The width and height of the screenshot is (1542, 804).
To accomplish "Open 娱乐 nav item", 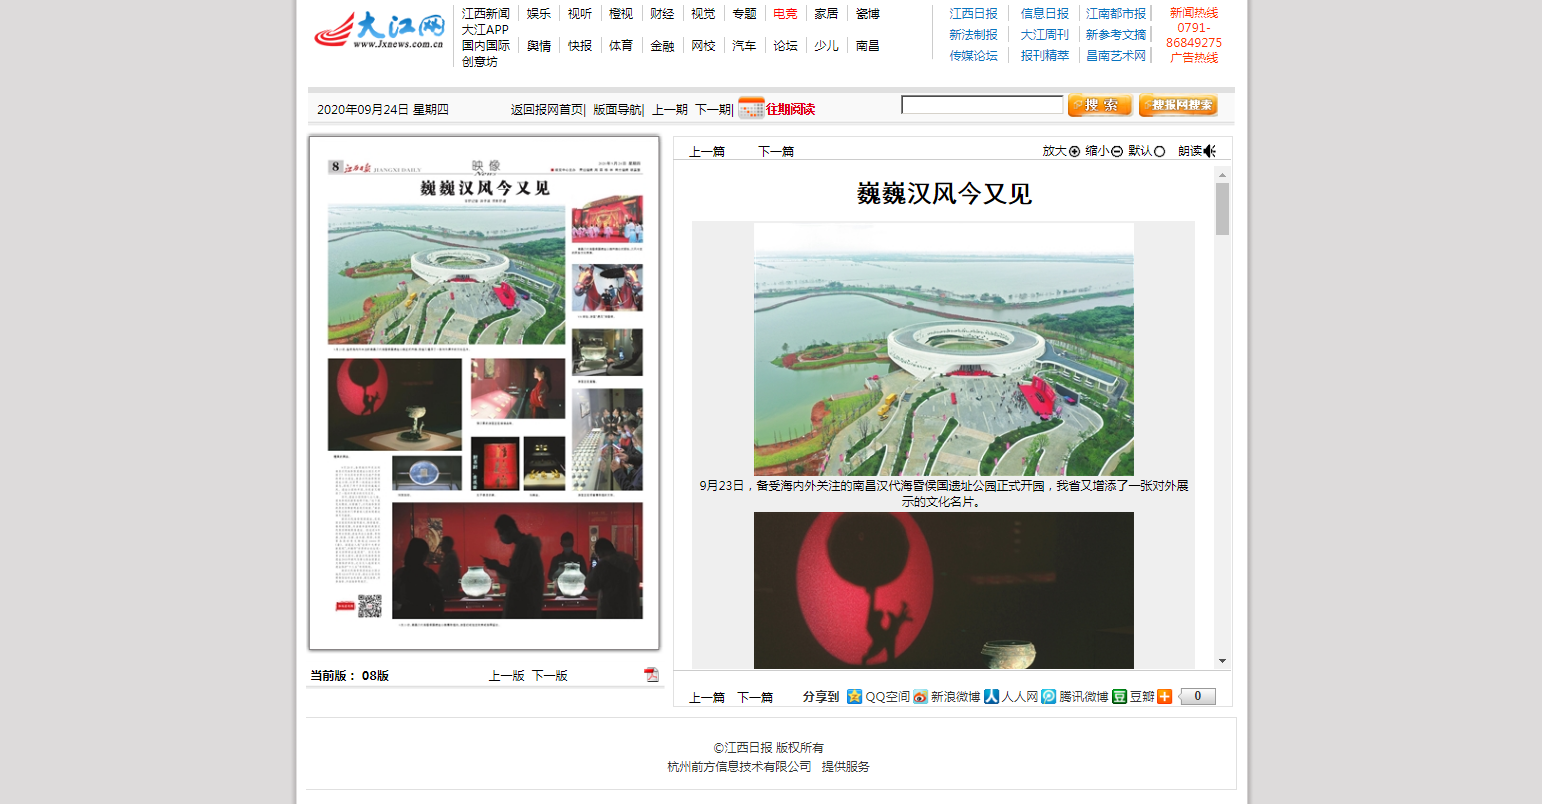I will 539,14.
